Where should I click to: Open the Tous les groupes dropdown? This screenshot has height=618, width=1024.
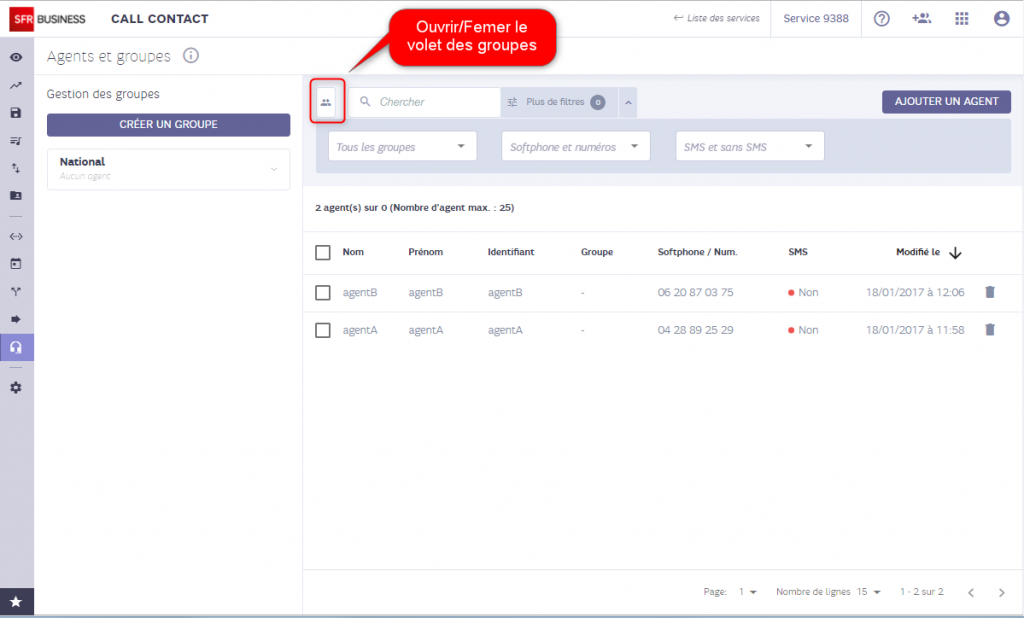click(x=402, y=146)
